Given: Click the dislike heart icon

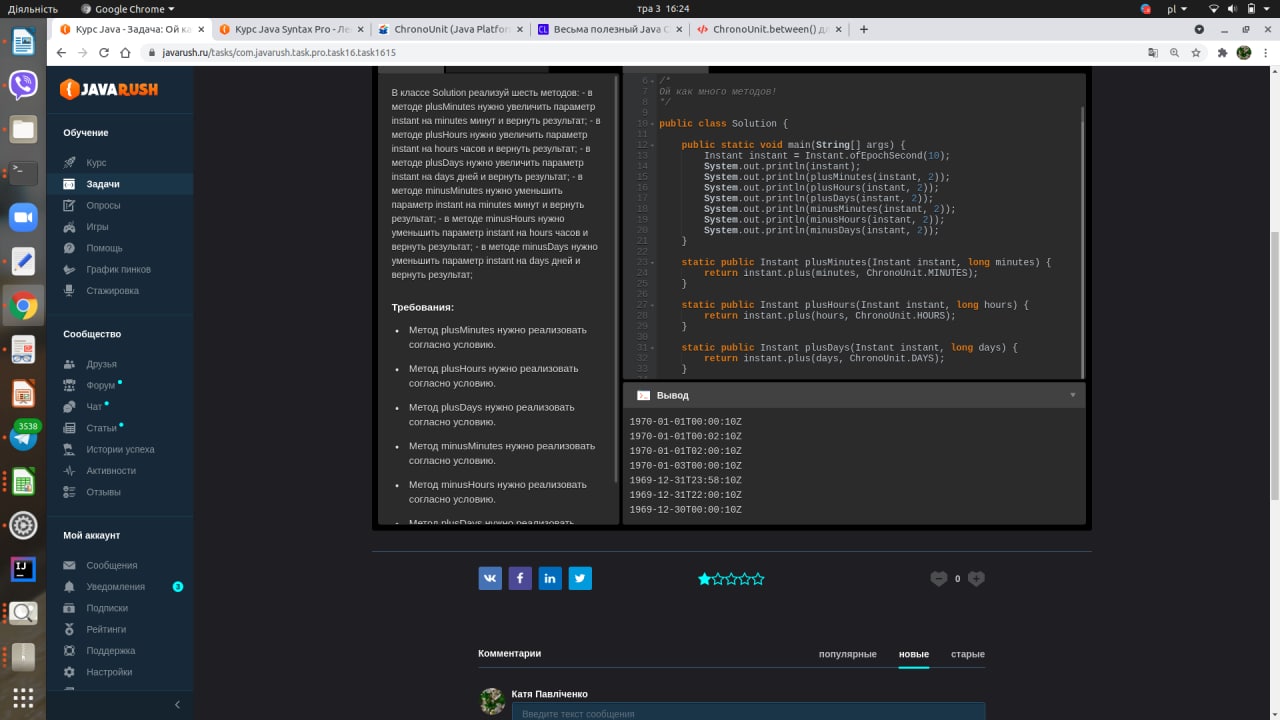Looking at the screenshot, I should (938, 578).
